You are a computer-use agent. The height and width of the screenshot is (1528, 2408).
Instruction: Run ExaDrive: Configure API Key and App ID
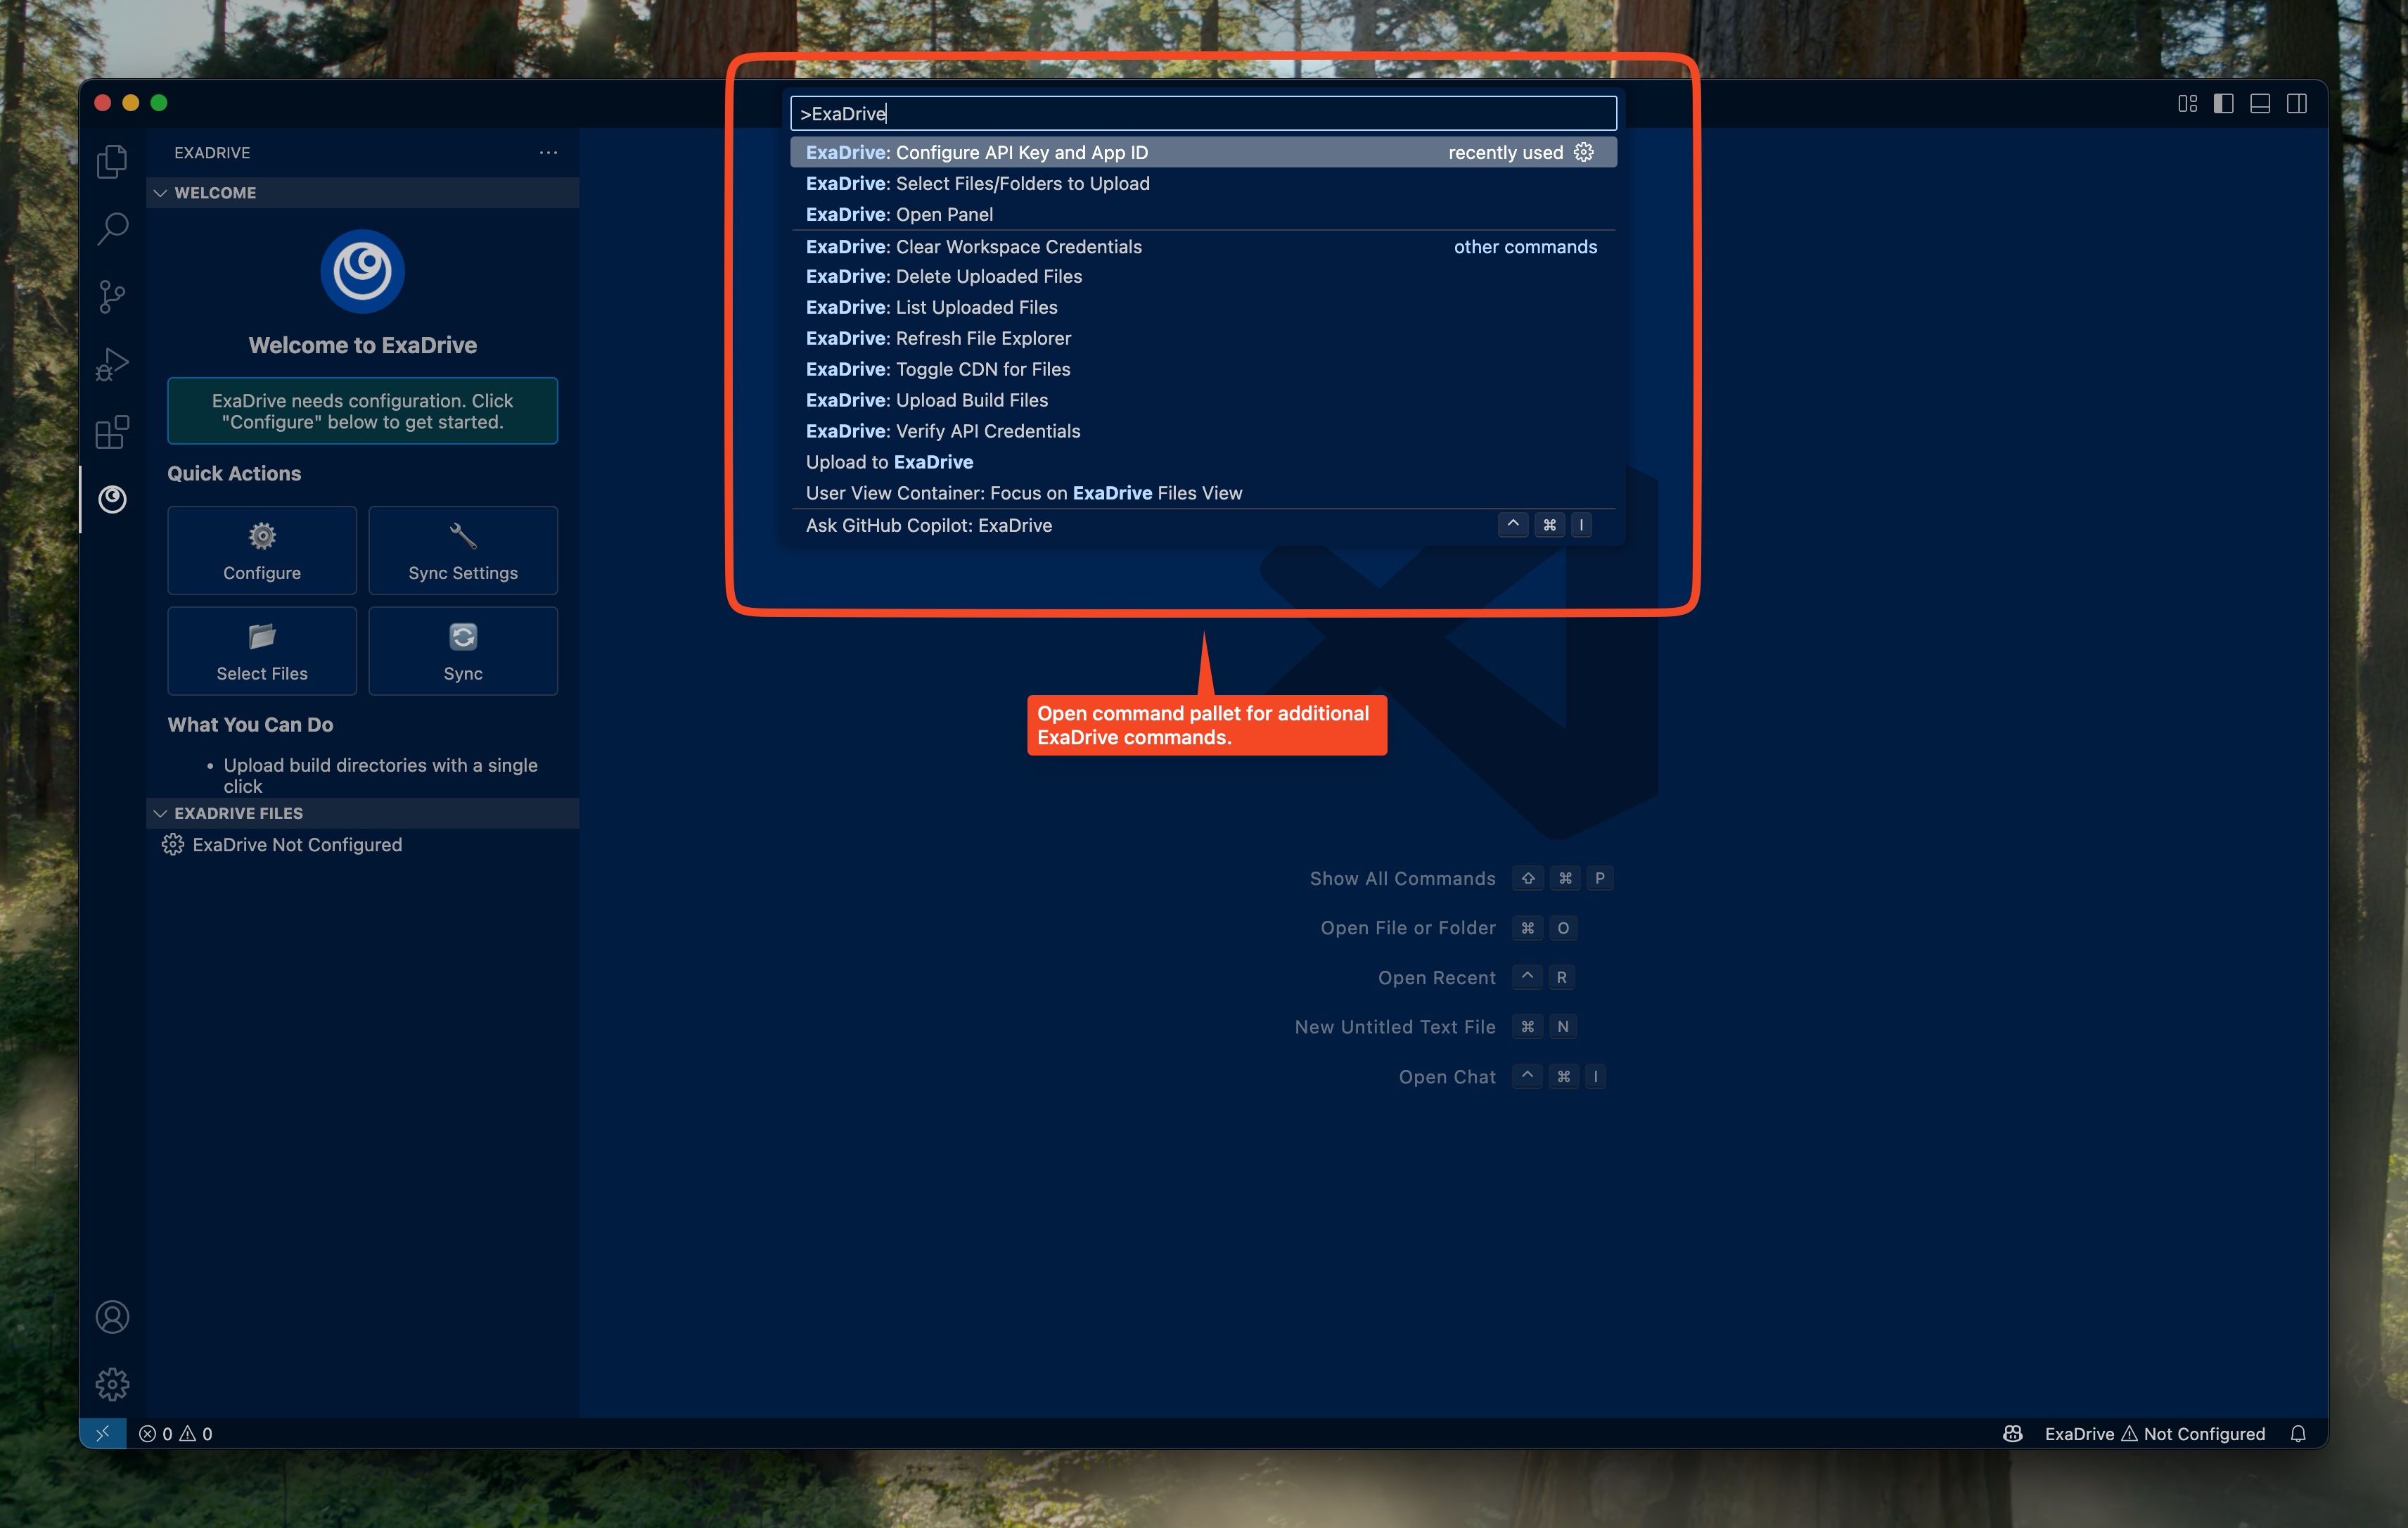click(1203, 152)
